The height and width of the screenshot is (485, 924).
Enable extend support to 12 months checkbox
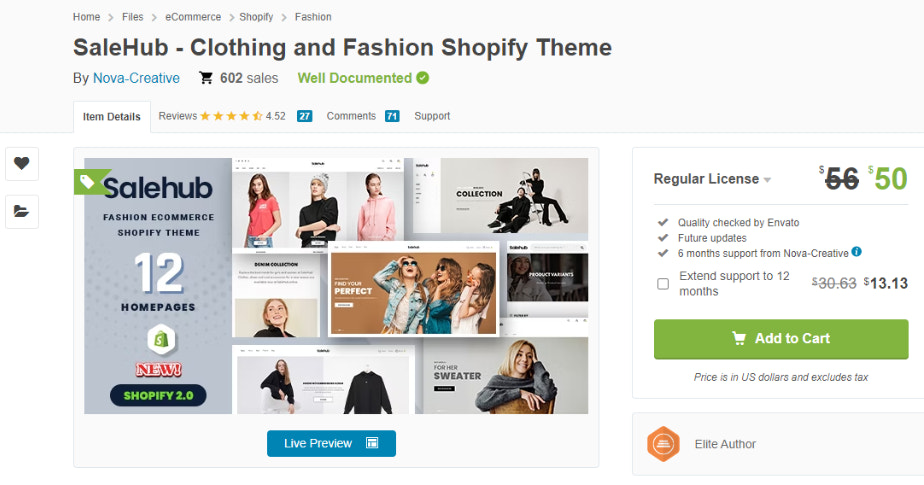point(663,284)
